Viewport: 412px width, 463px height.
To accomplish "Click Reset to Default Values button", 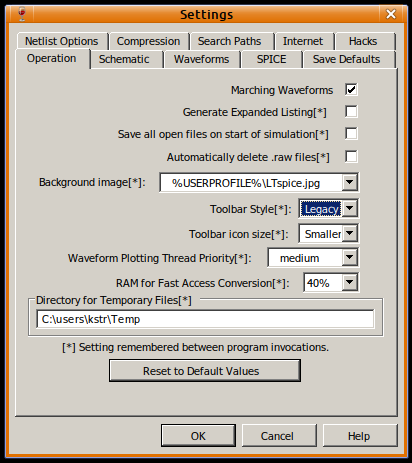I will coord(205,371).
